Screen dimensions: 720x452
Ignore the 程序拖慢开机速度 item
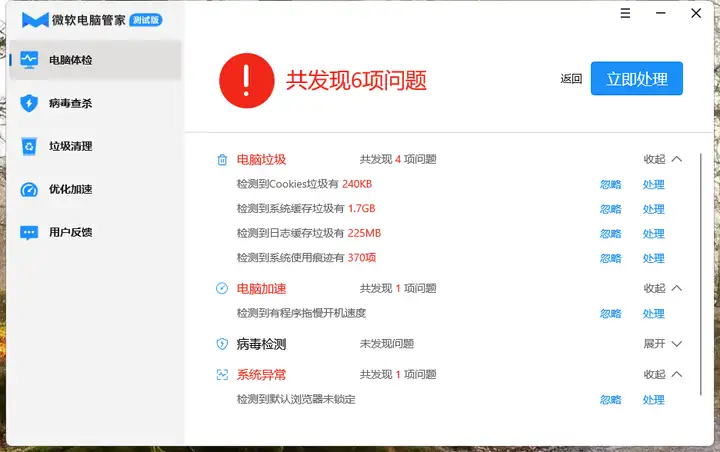pyautogui.click(x=611, y=314)
